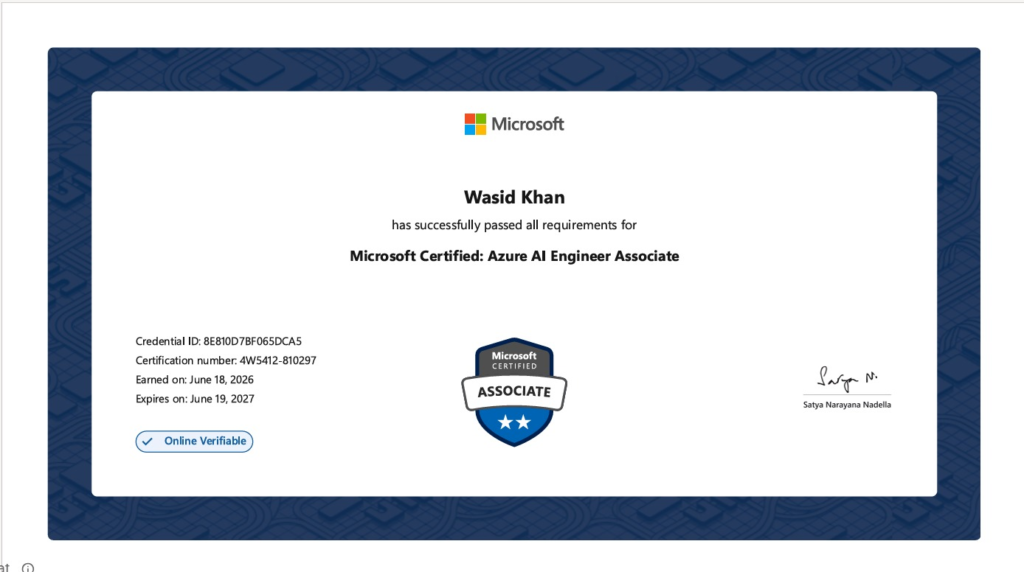Viewport: 1024px width, 572px height.
Task: Click the two stars on Associate badge
Action: [x=514, y=422]
